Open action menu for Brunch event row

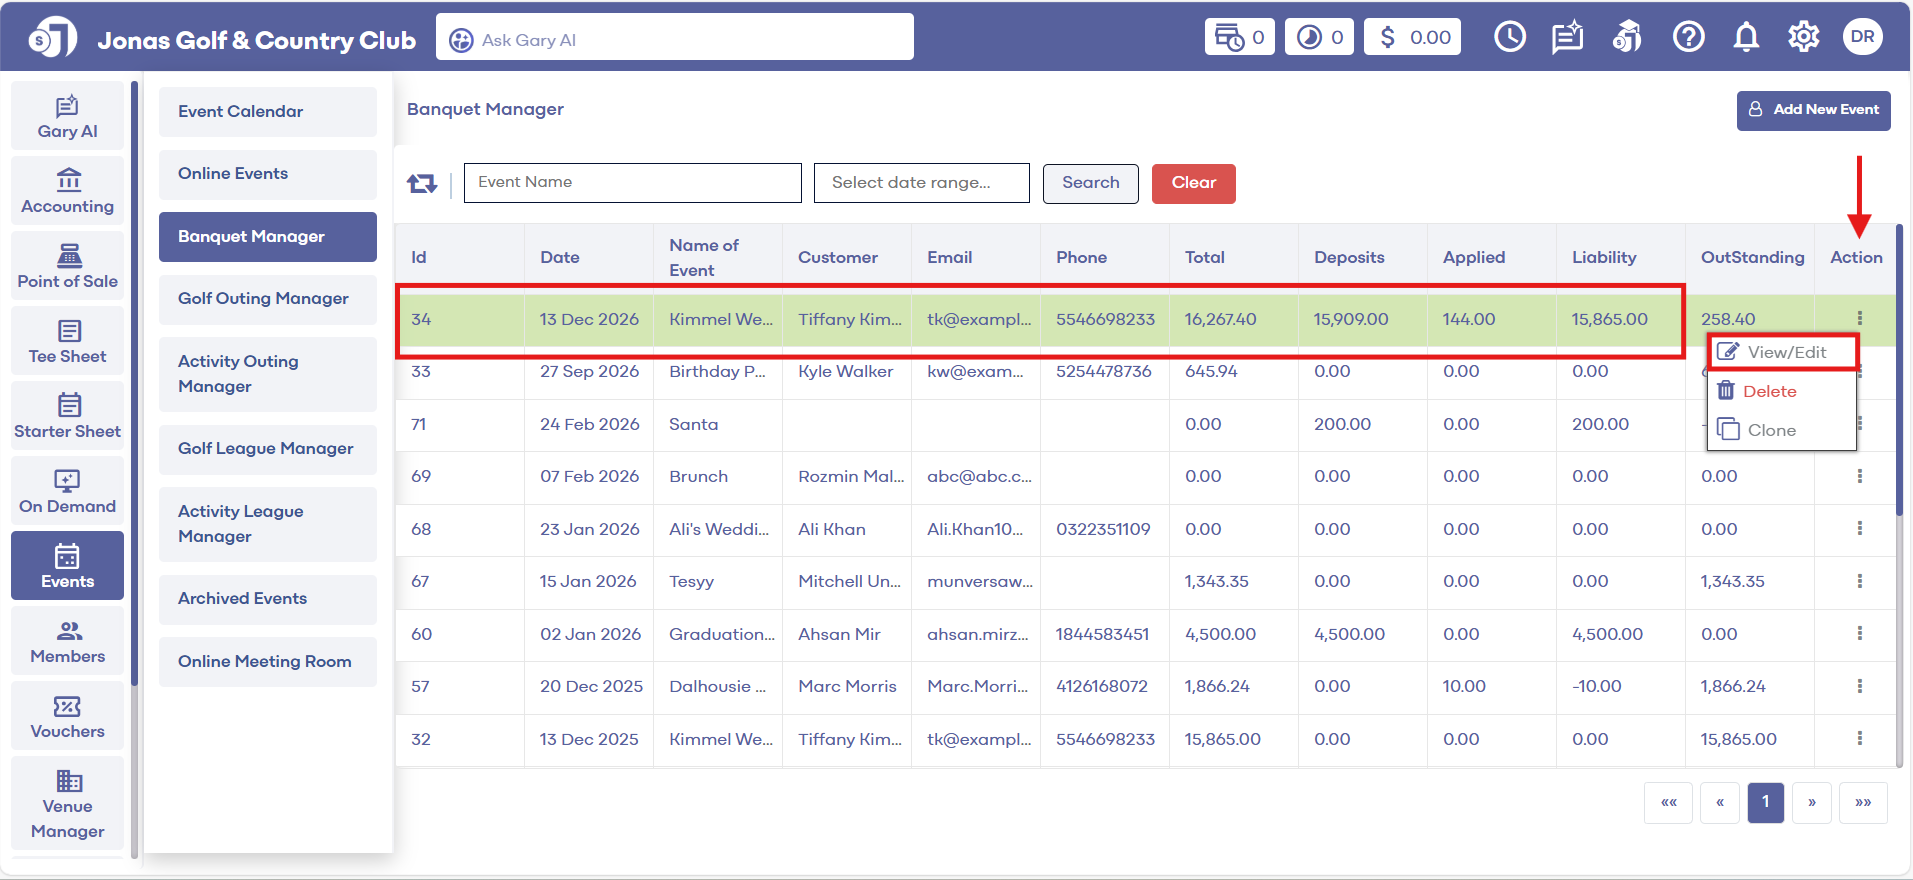click(1859, 477)
